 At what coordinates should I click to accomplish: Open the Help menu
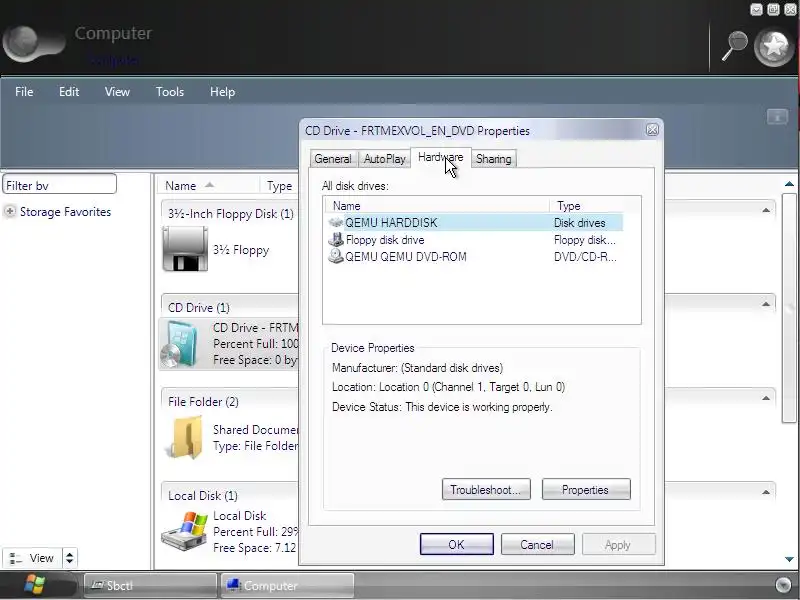pos(222,92)
